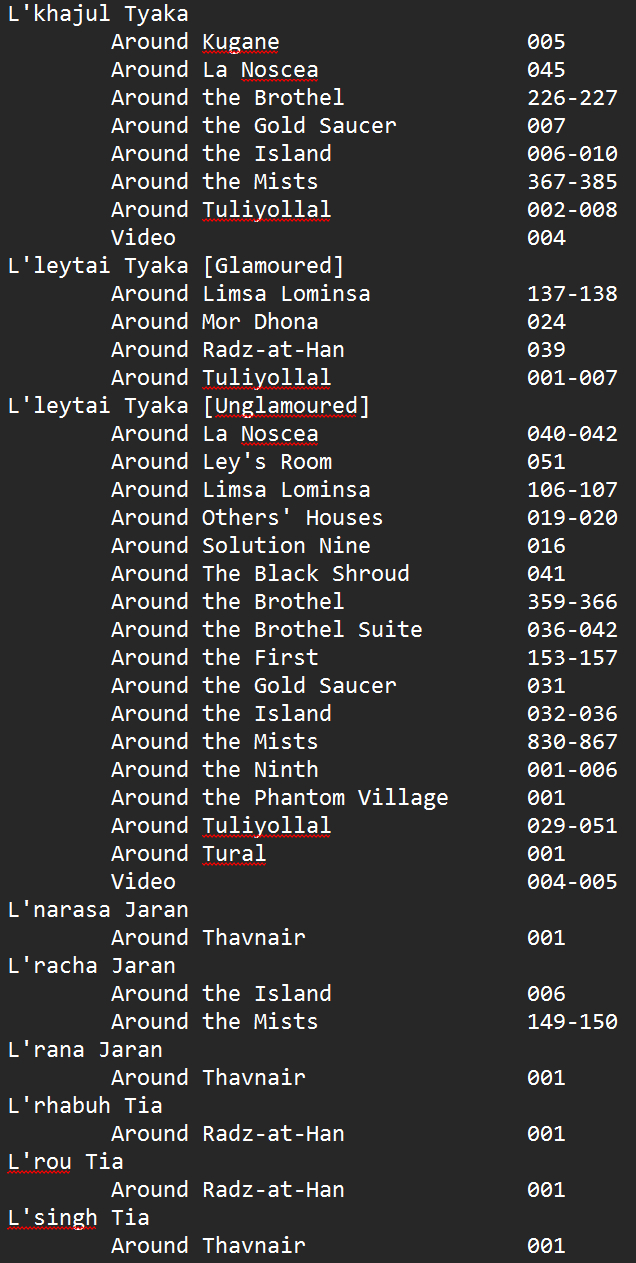The image size is (636, 1263).
Task: Click the 'Around Mor Dhona' line
Action: tap(214, 322)
